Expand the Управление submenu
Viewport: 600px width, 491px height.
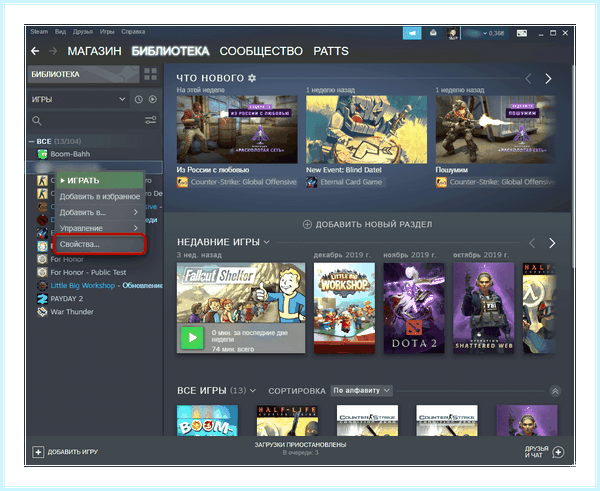point(100,228)
